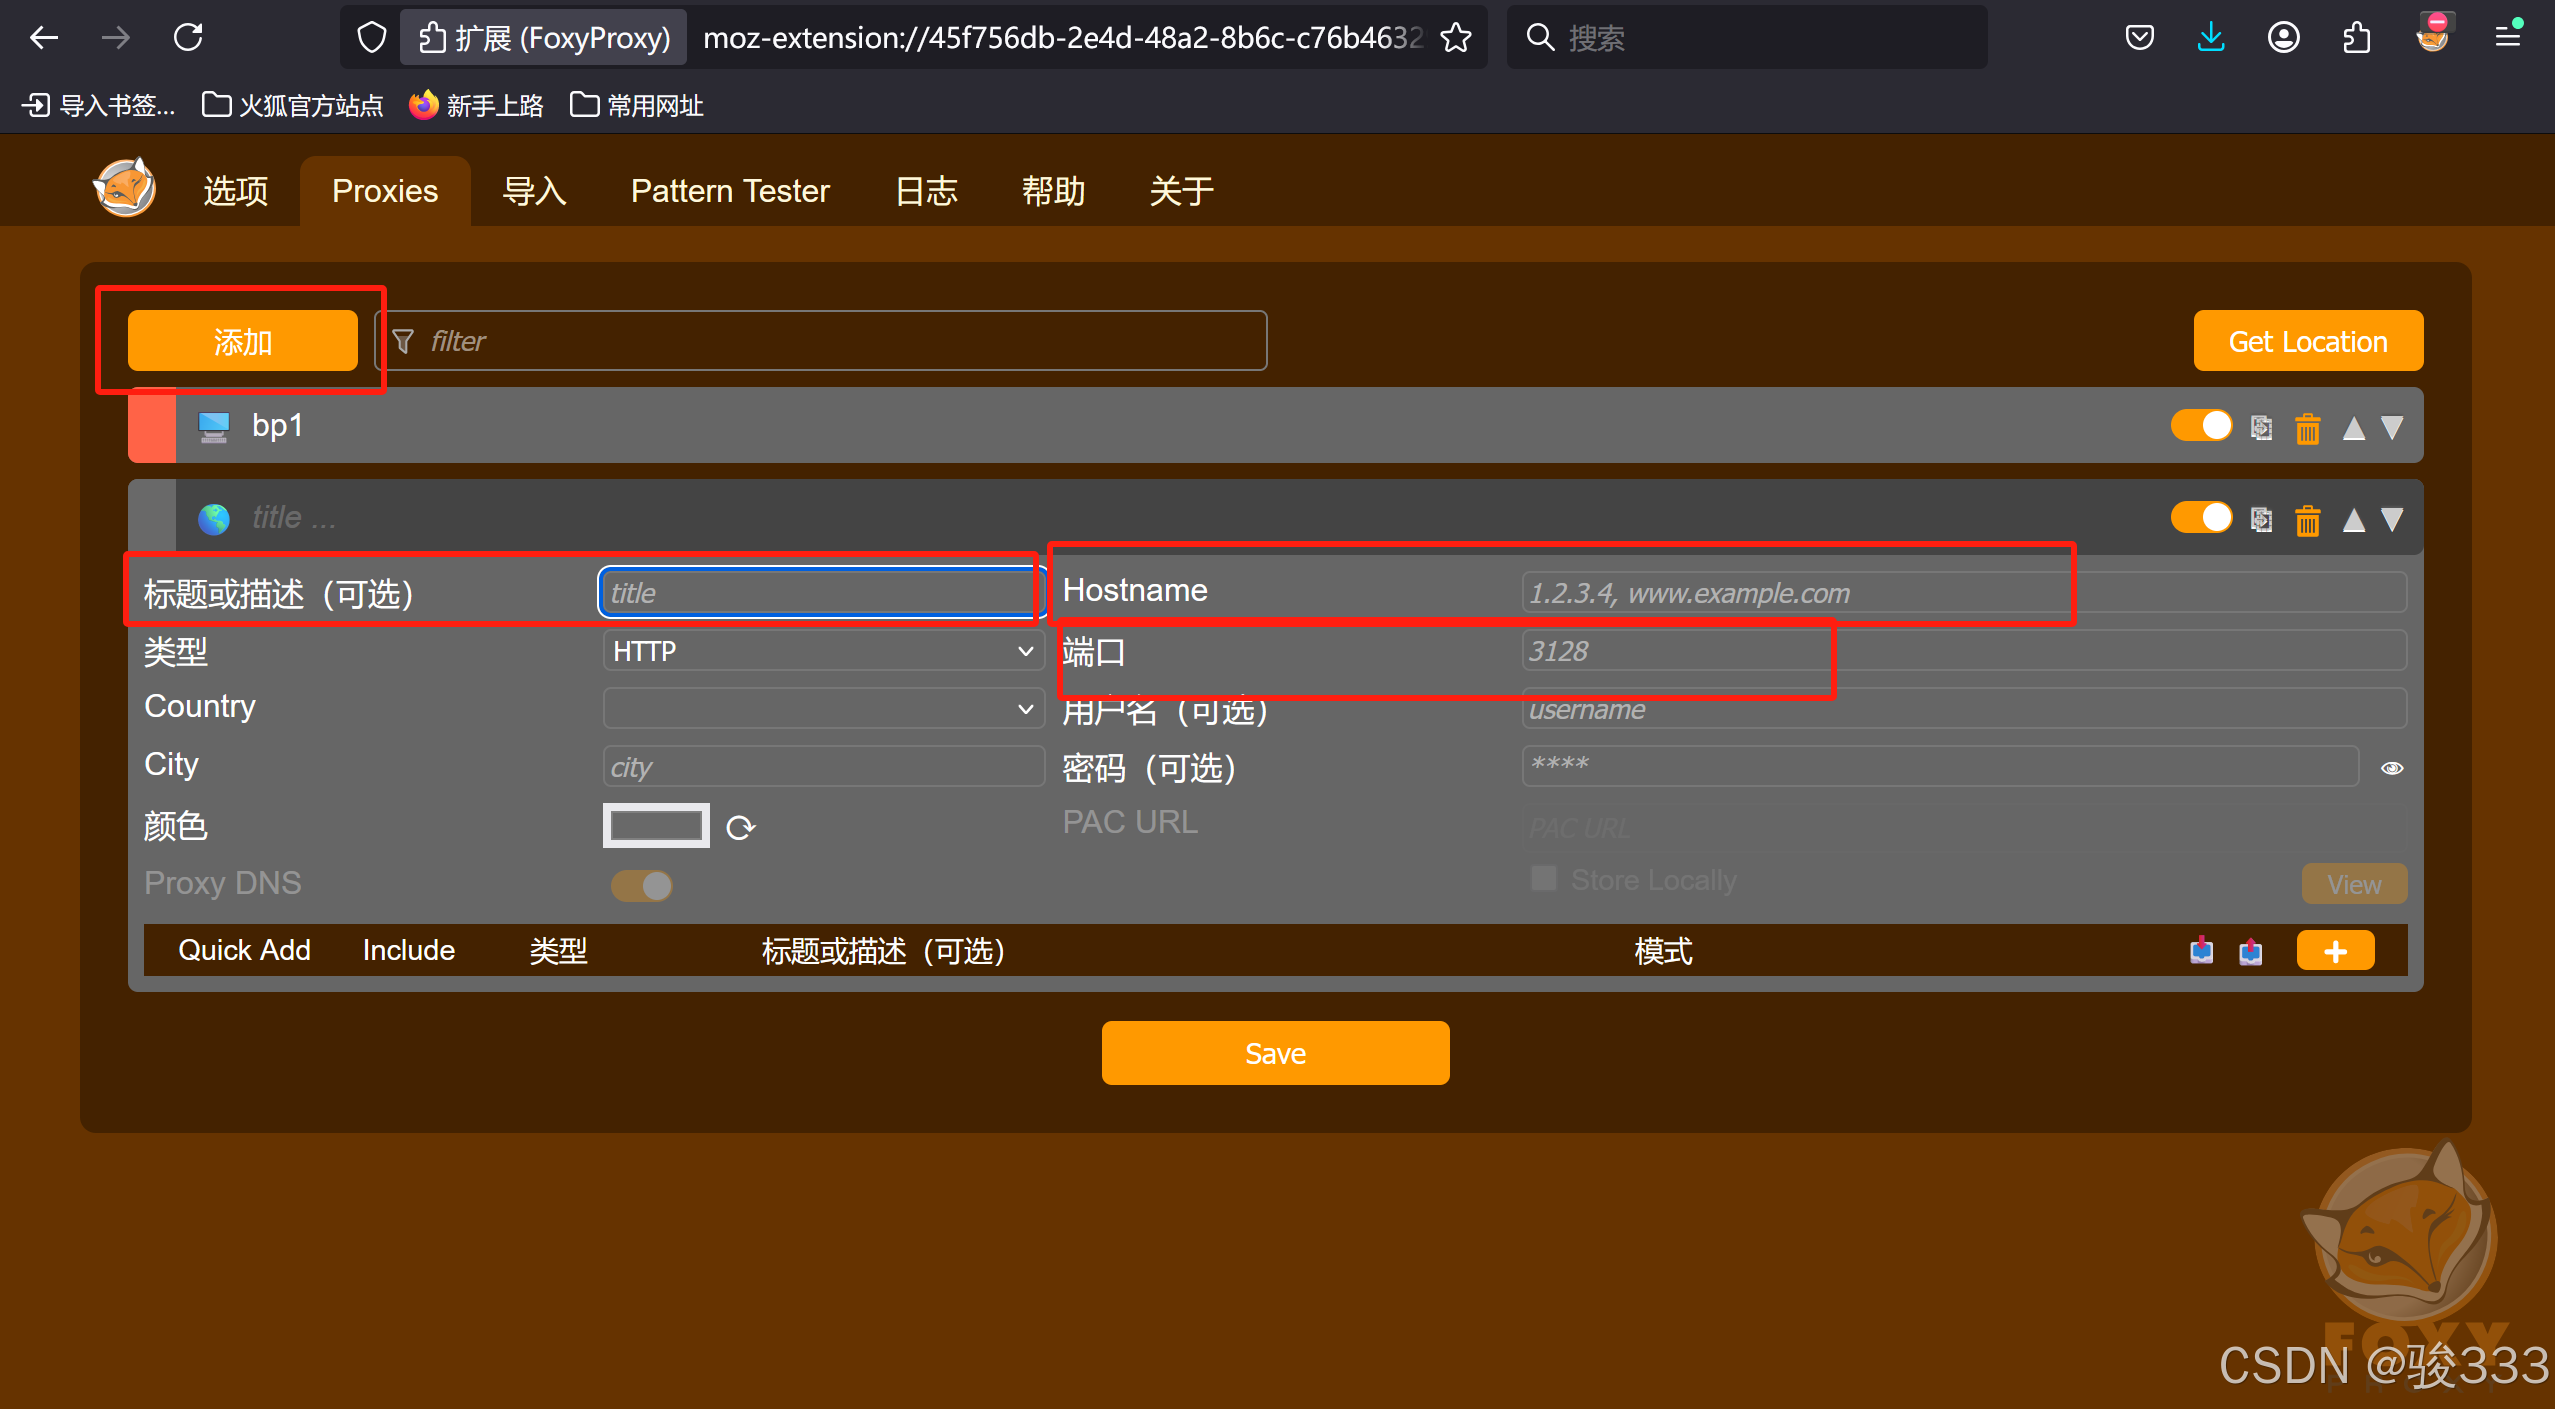Disable the bp1 proxy toggle
2555x1409 pixels.
(x=2201, y=426)
